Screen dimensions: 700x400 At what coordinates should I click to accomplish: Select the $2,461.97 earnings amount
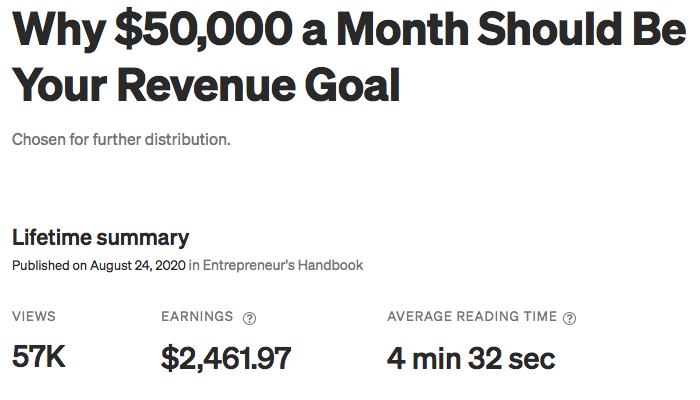226,358
